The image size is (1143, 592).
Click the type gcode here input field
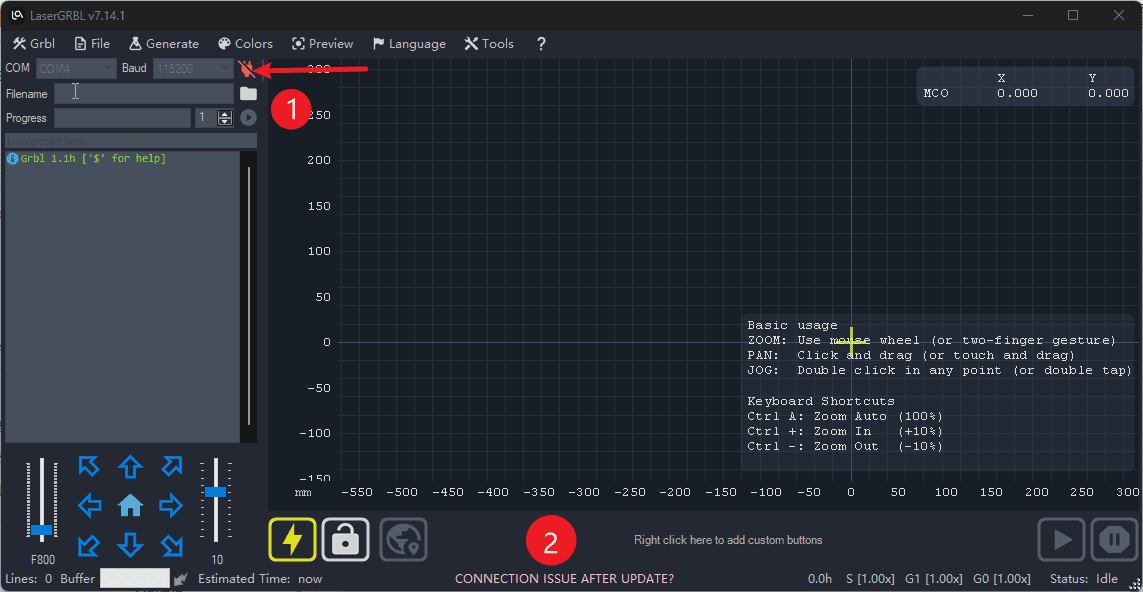tap(130, 141)
